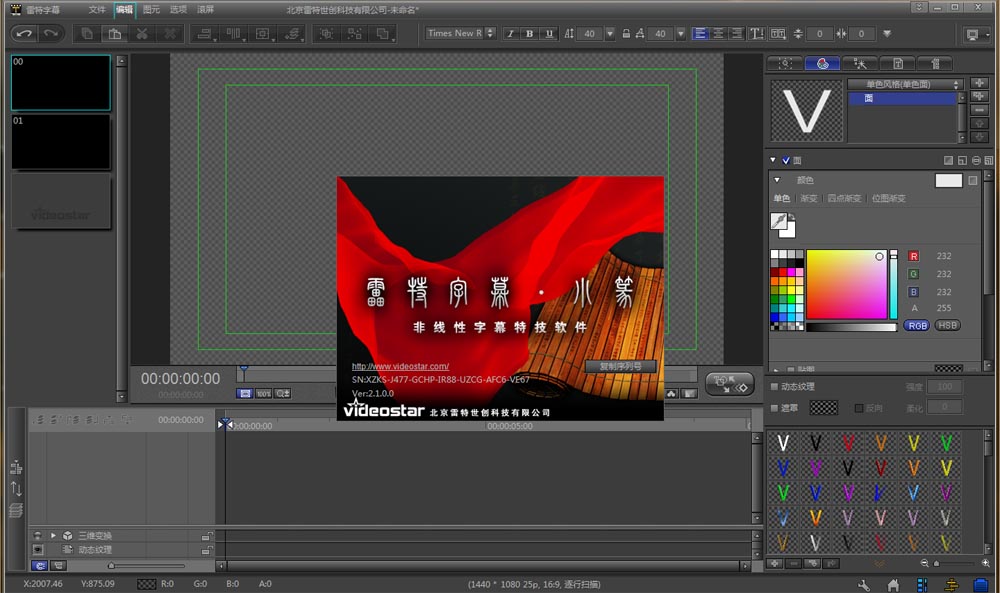Toggle underline text formatting

click(x=549, y=34)
